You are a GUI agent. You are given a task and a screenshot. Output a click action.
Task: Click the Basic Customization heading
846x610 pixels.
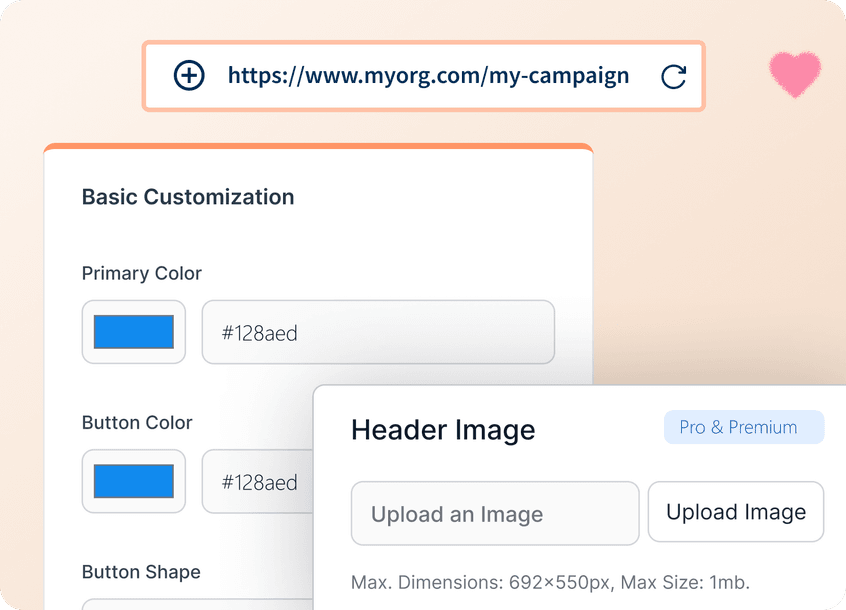[x=188, y=197]
